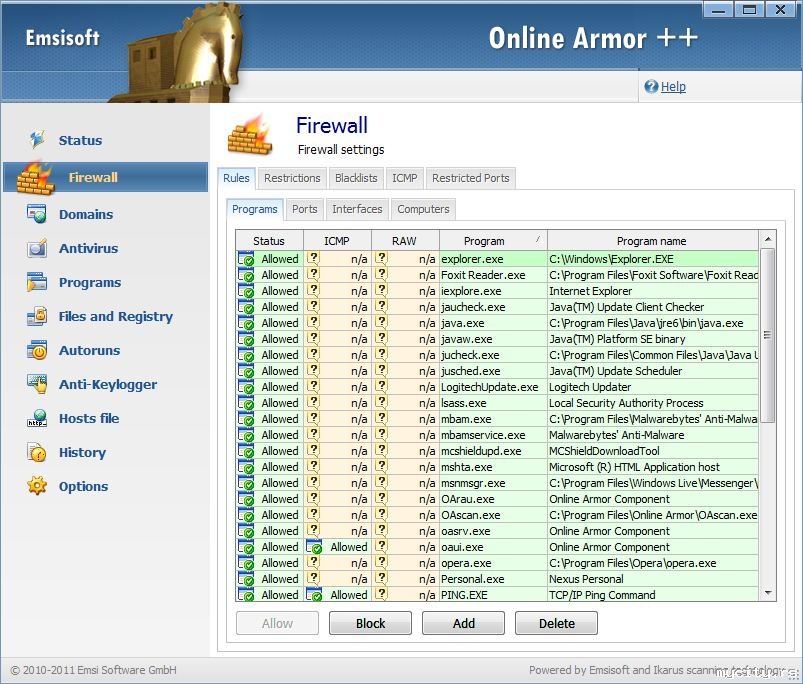
Task: Click the allowed status icon for opera.exe
Action: pos(246,563)
